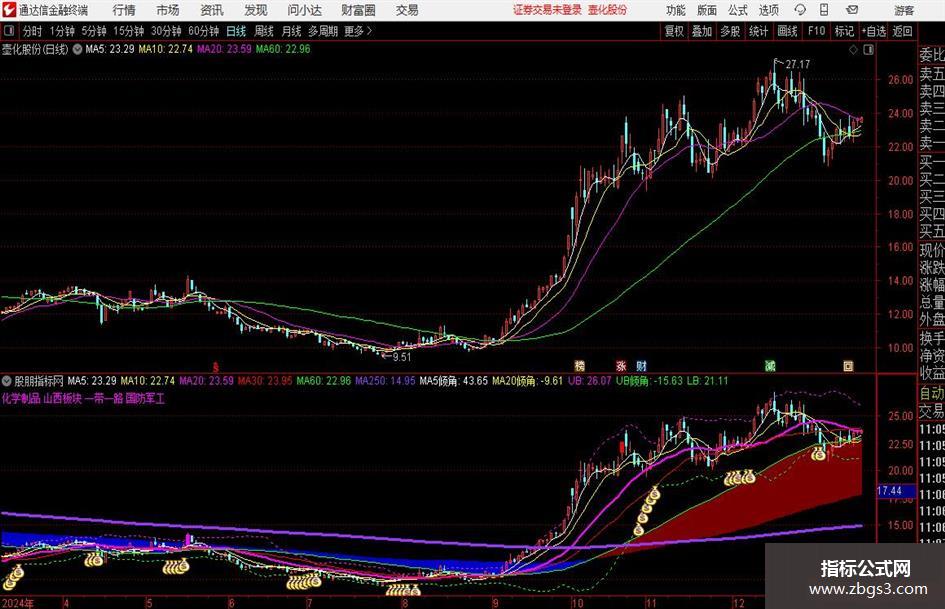Click the 统计 statistics button

758,31
